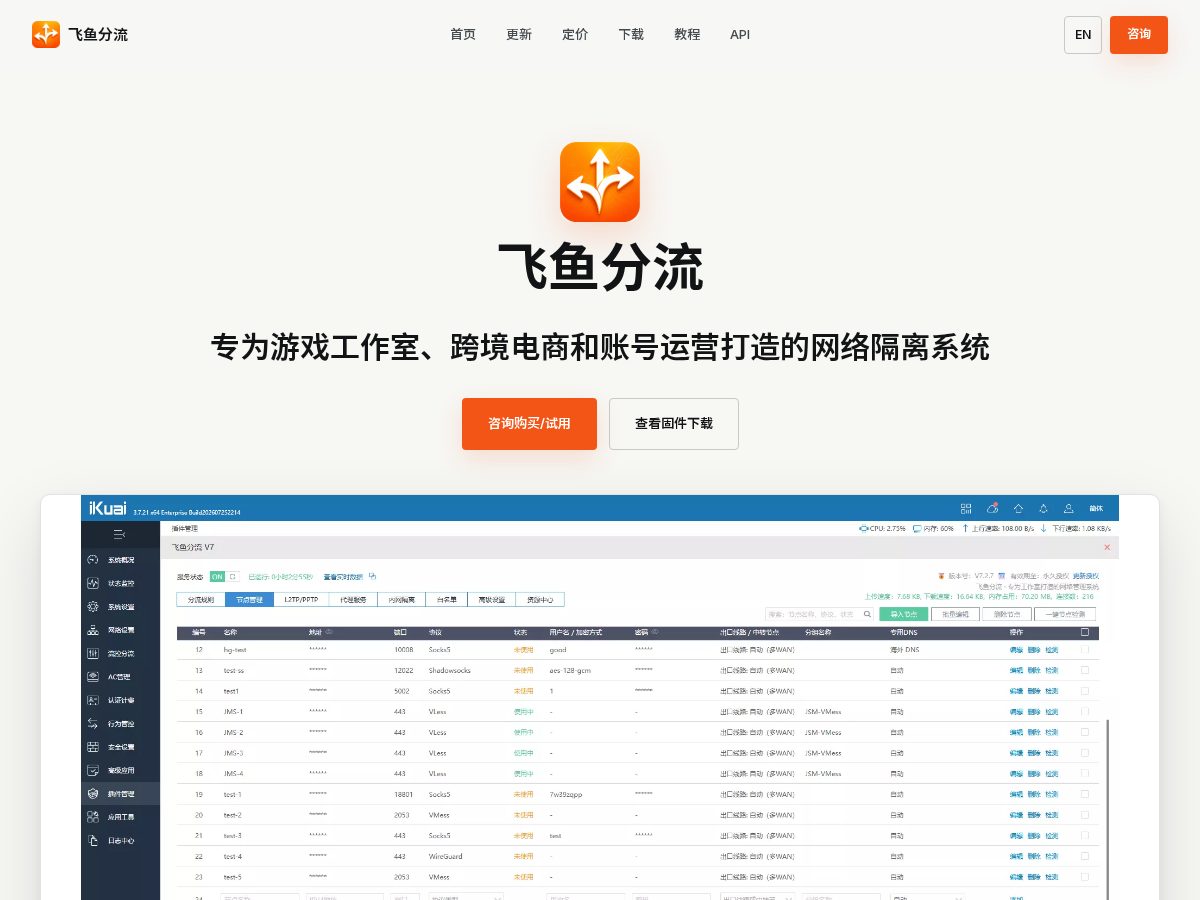Open AC管理 in the iKuai sidebar
This screenshot has width=1200, height=900.
point(120,677)
